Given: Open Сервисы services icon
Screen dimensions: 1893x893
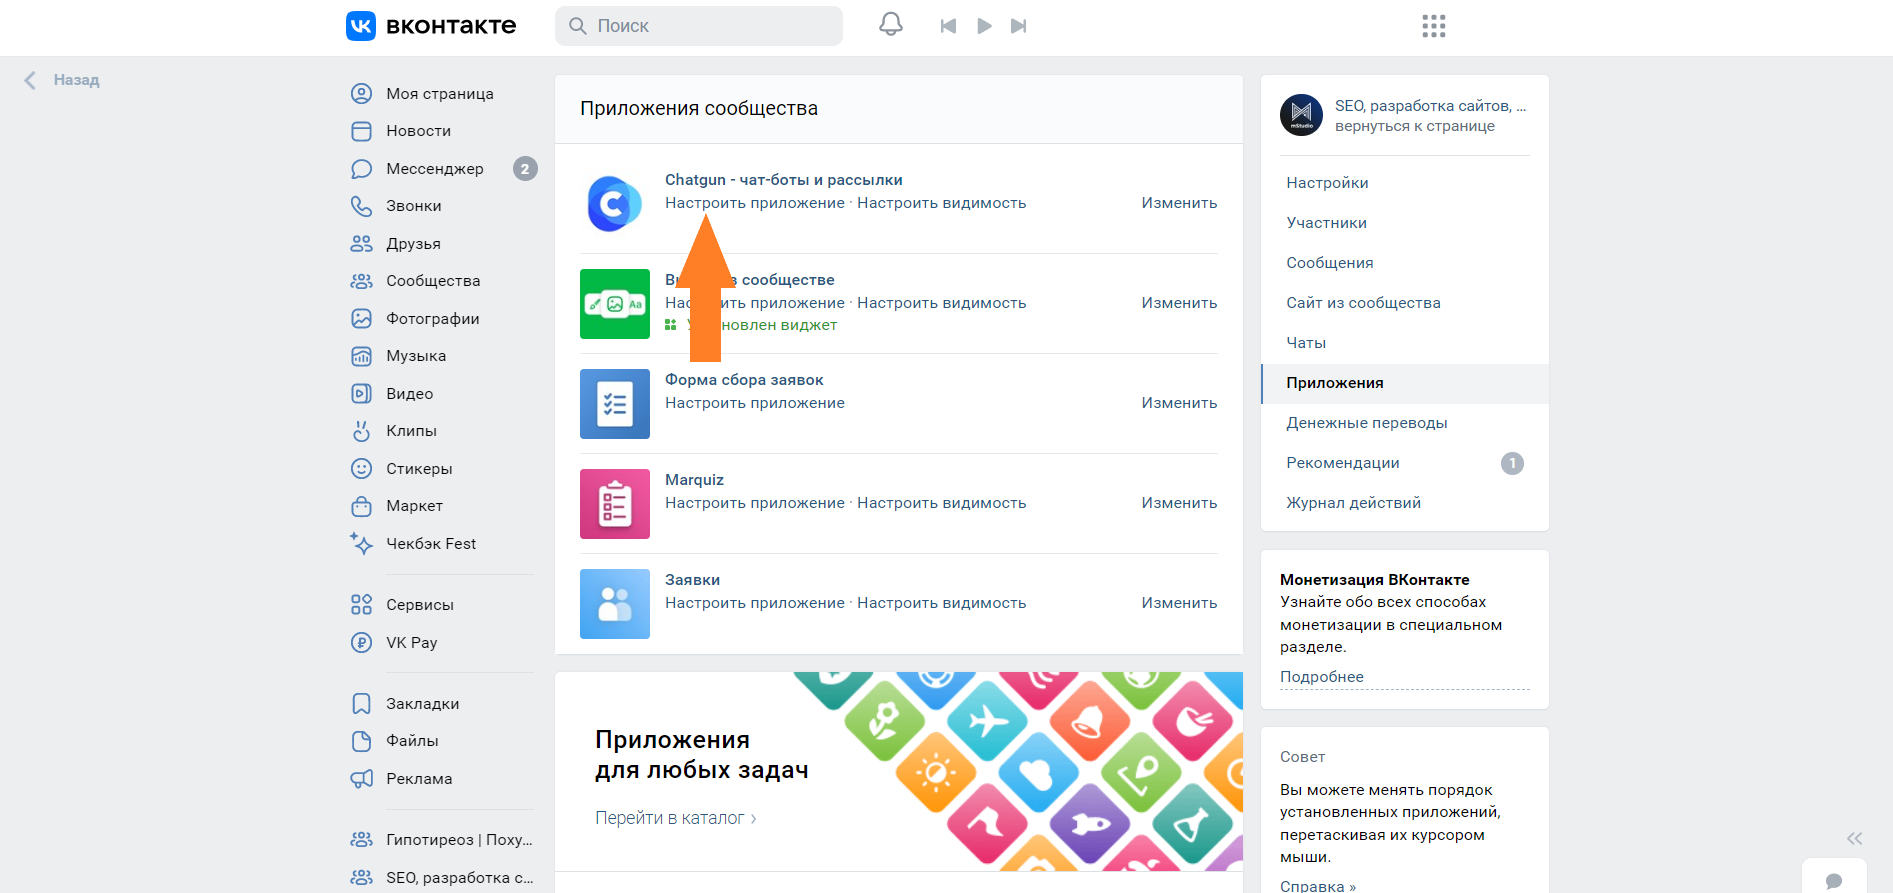Looking at the screenshot, I should point(361,605).
